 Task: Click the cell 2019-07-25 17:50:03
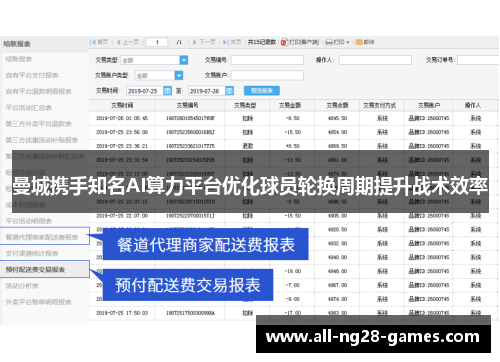pyautogui.click(x=122, y=313)
